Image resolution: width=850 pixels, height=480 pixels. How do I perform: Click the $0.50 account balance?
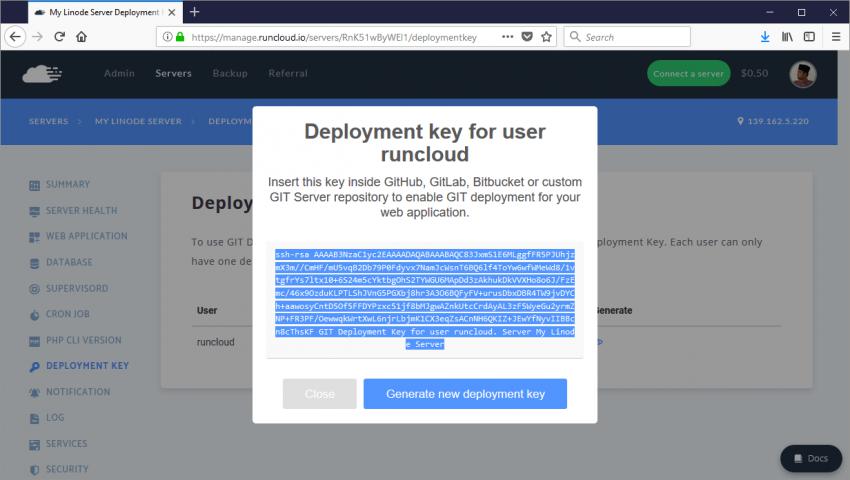click(x=755, y=73)
